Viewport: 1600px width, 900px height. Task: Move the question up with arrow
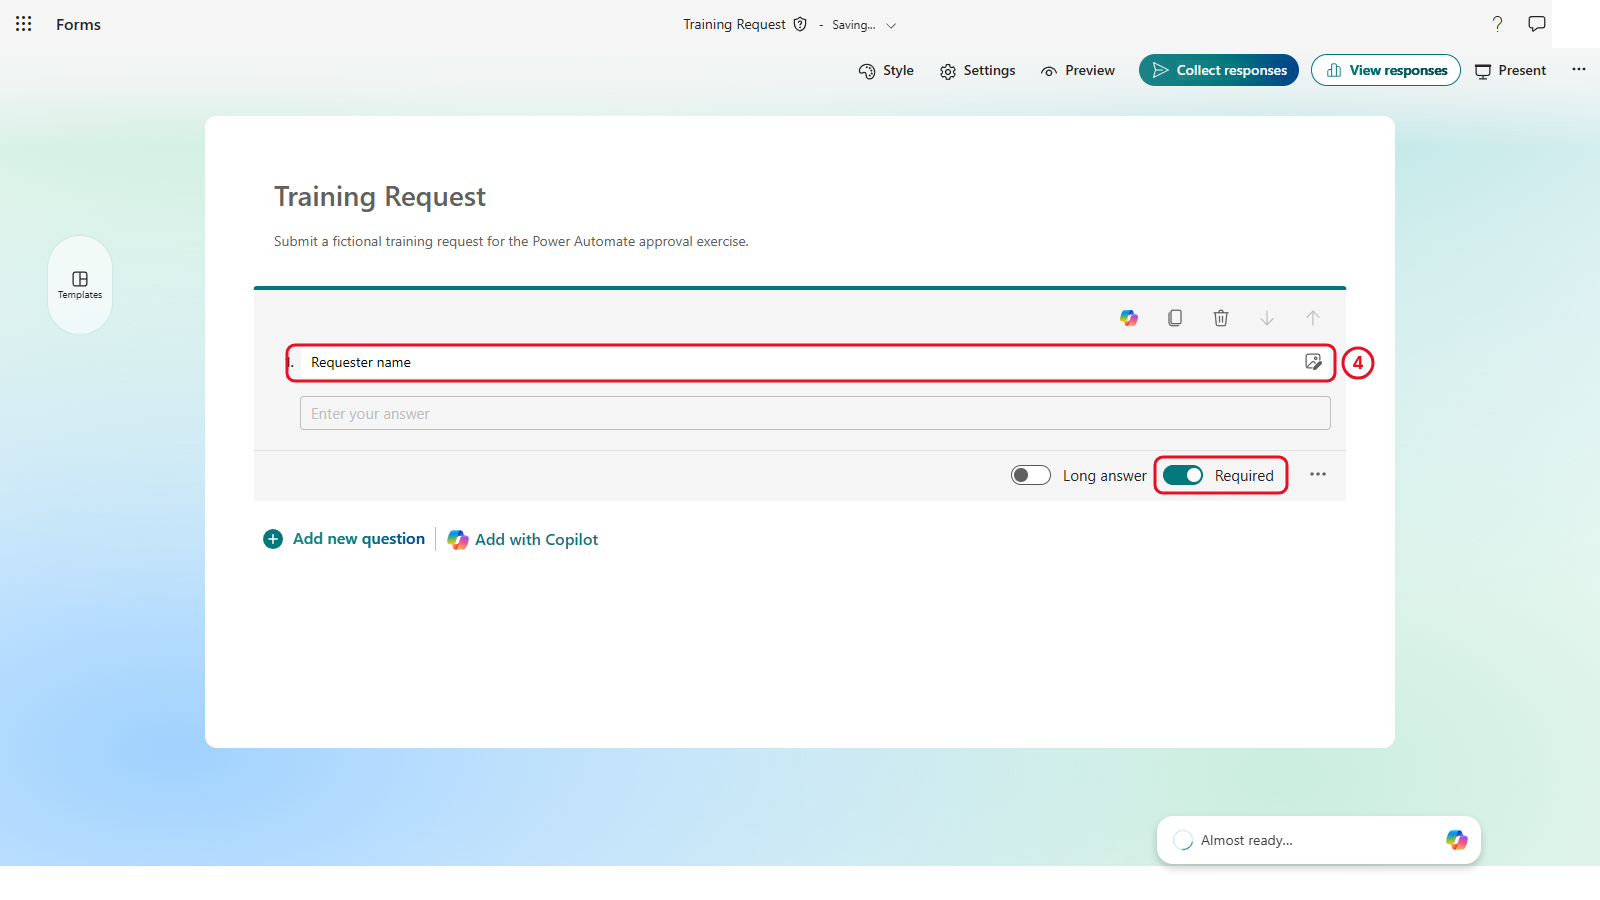click(x=1313, y=318)
